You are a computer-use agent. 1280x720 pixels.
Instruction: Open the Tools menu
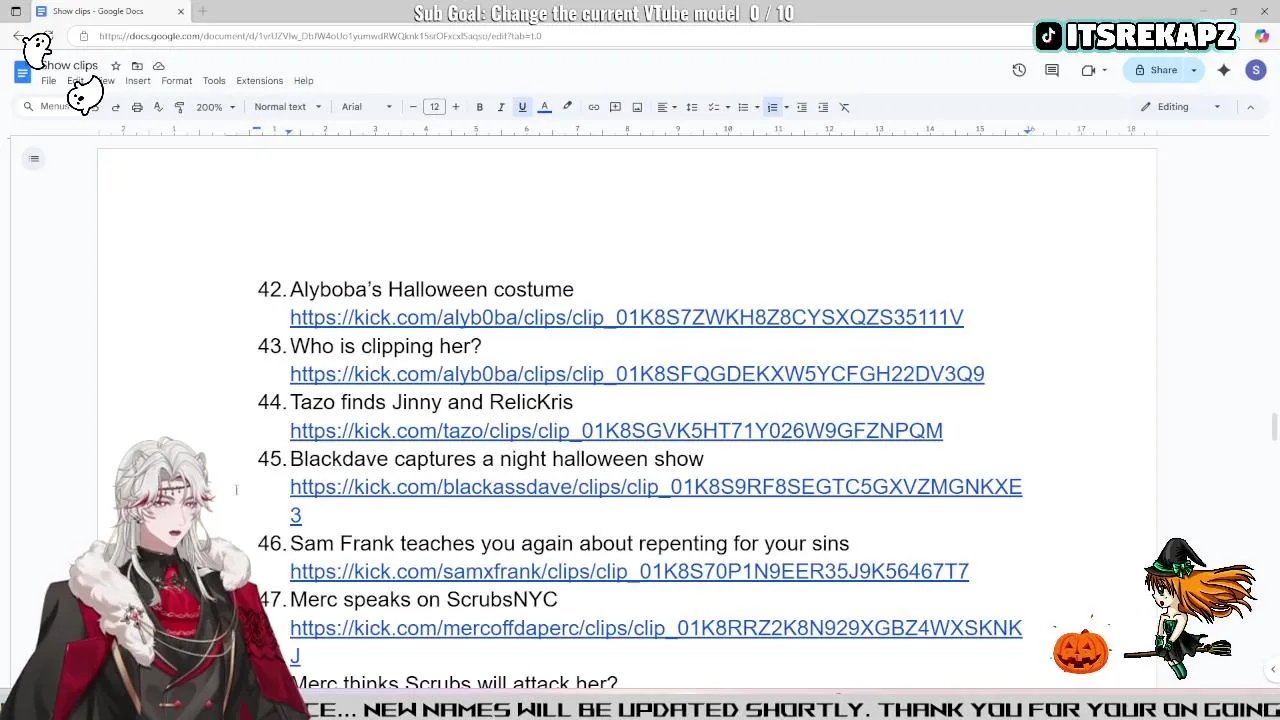214,81
